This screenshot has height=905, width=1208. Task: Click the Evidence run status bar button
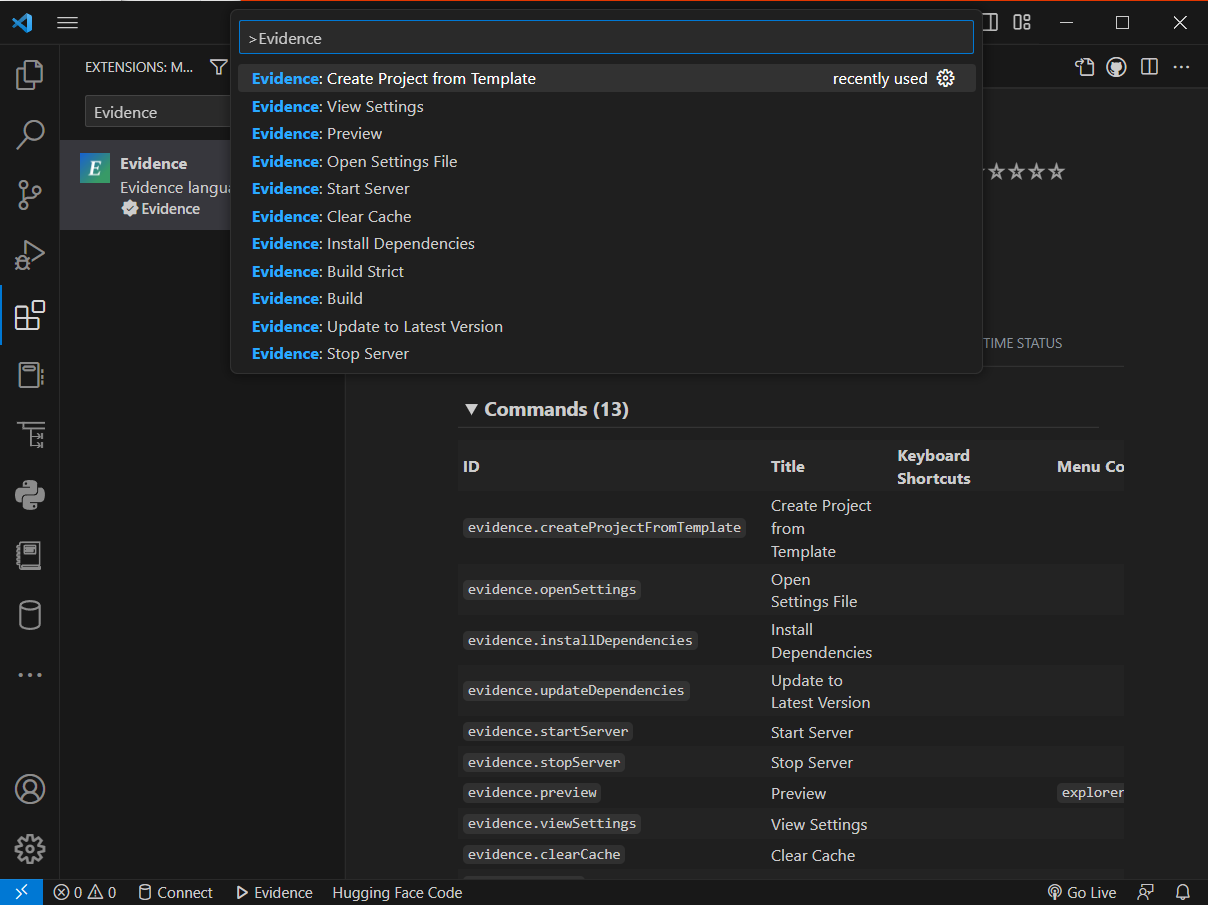pyautogui.click(x=274, y=892)
